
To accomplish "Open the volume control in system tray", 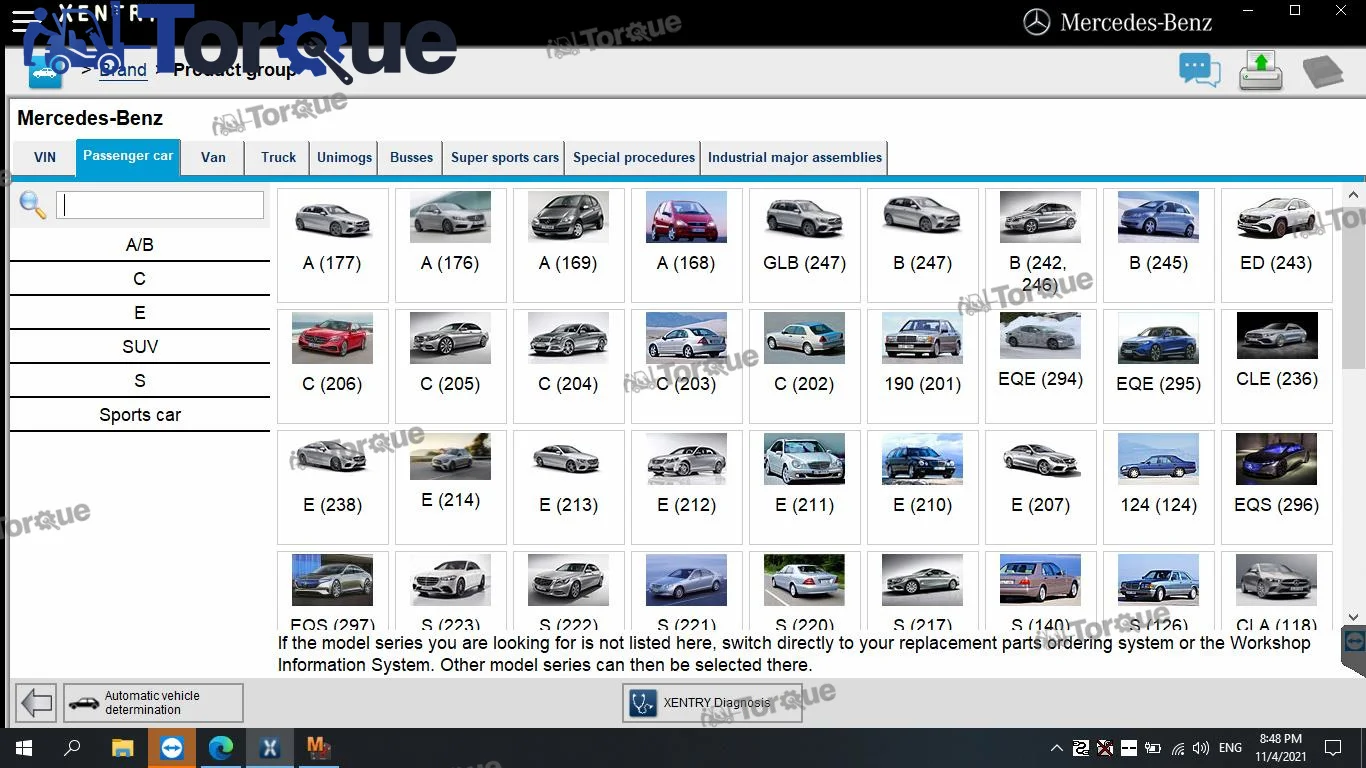I will click(x=1201, y=748).
